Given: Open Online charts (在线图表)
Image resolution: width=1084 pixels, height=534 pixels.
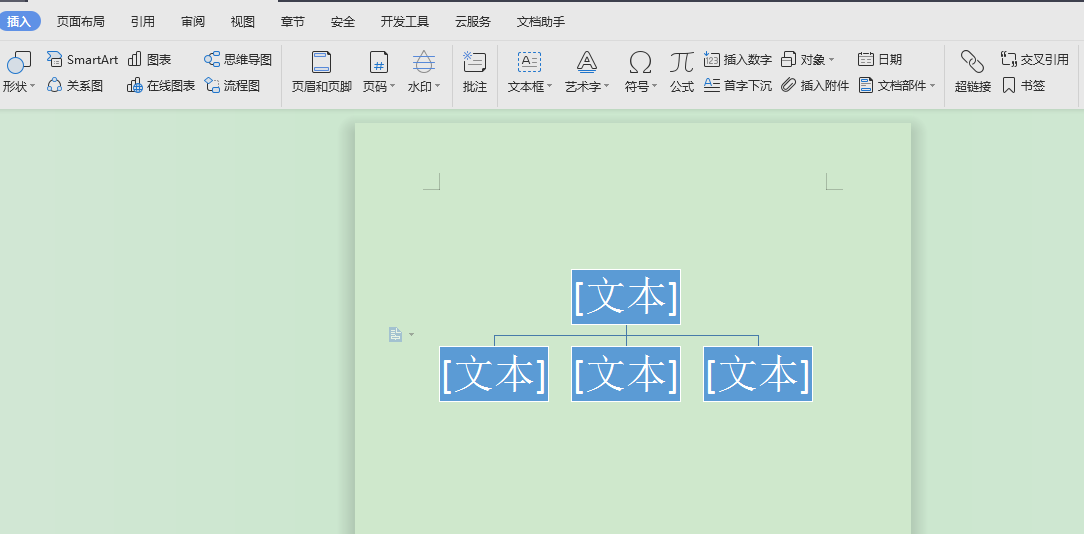Looking at the screenshot, I should pos(161,86).
